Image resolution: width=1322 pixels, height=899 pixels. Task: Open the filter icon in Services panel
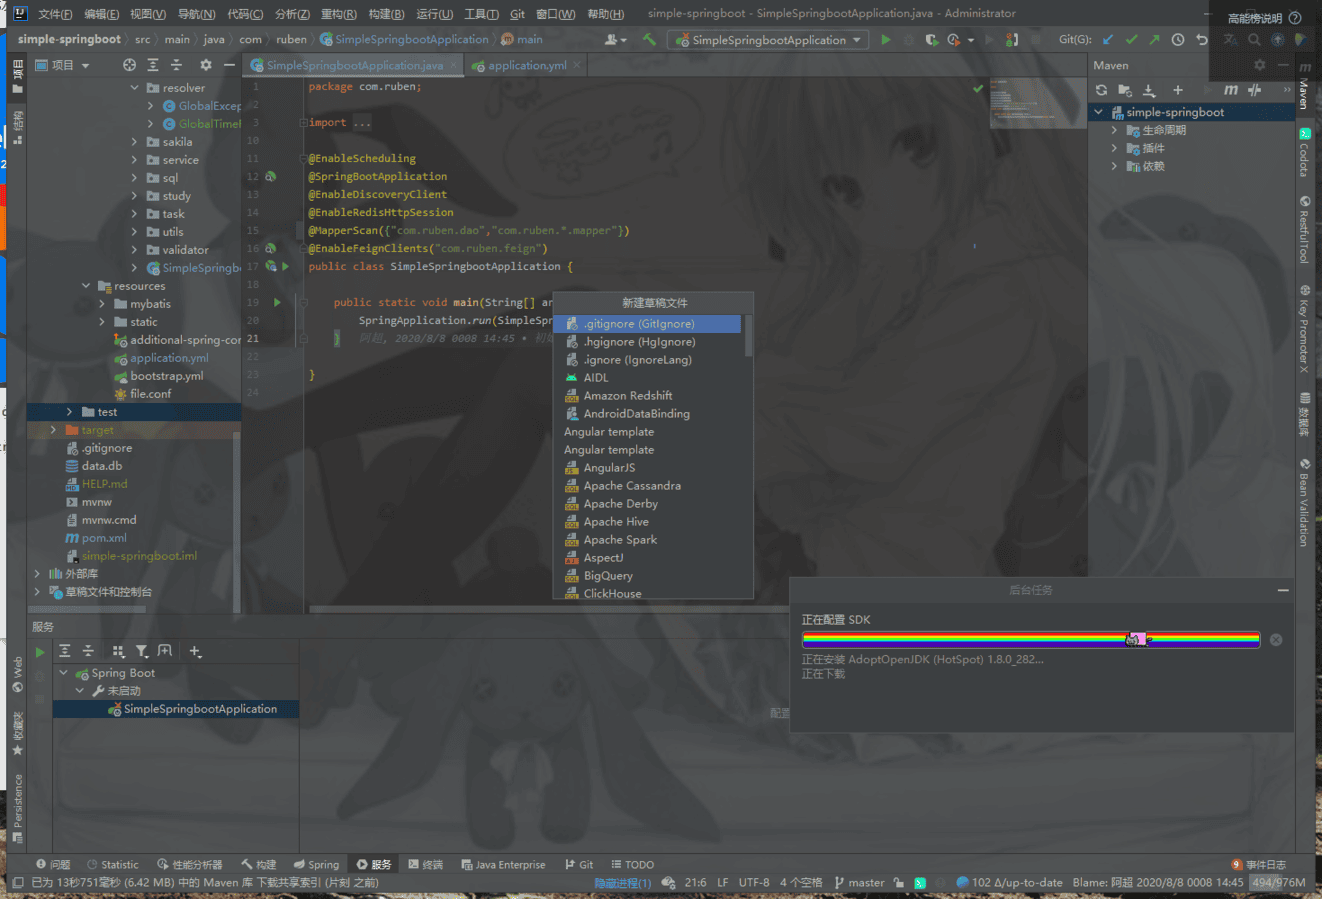point(142,651)
